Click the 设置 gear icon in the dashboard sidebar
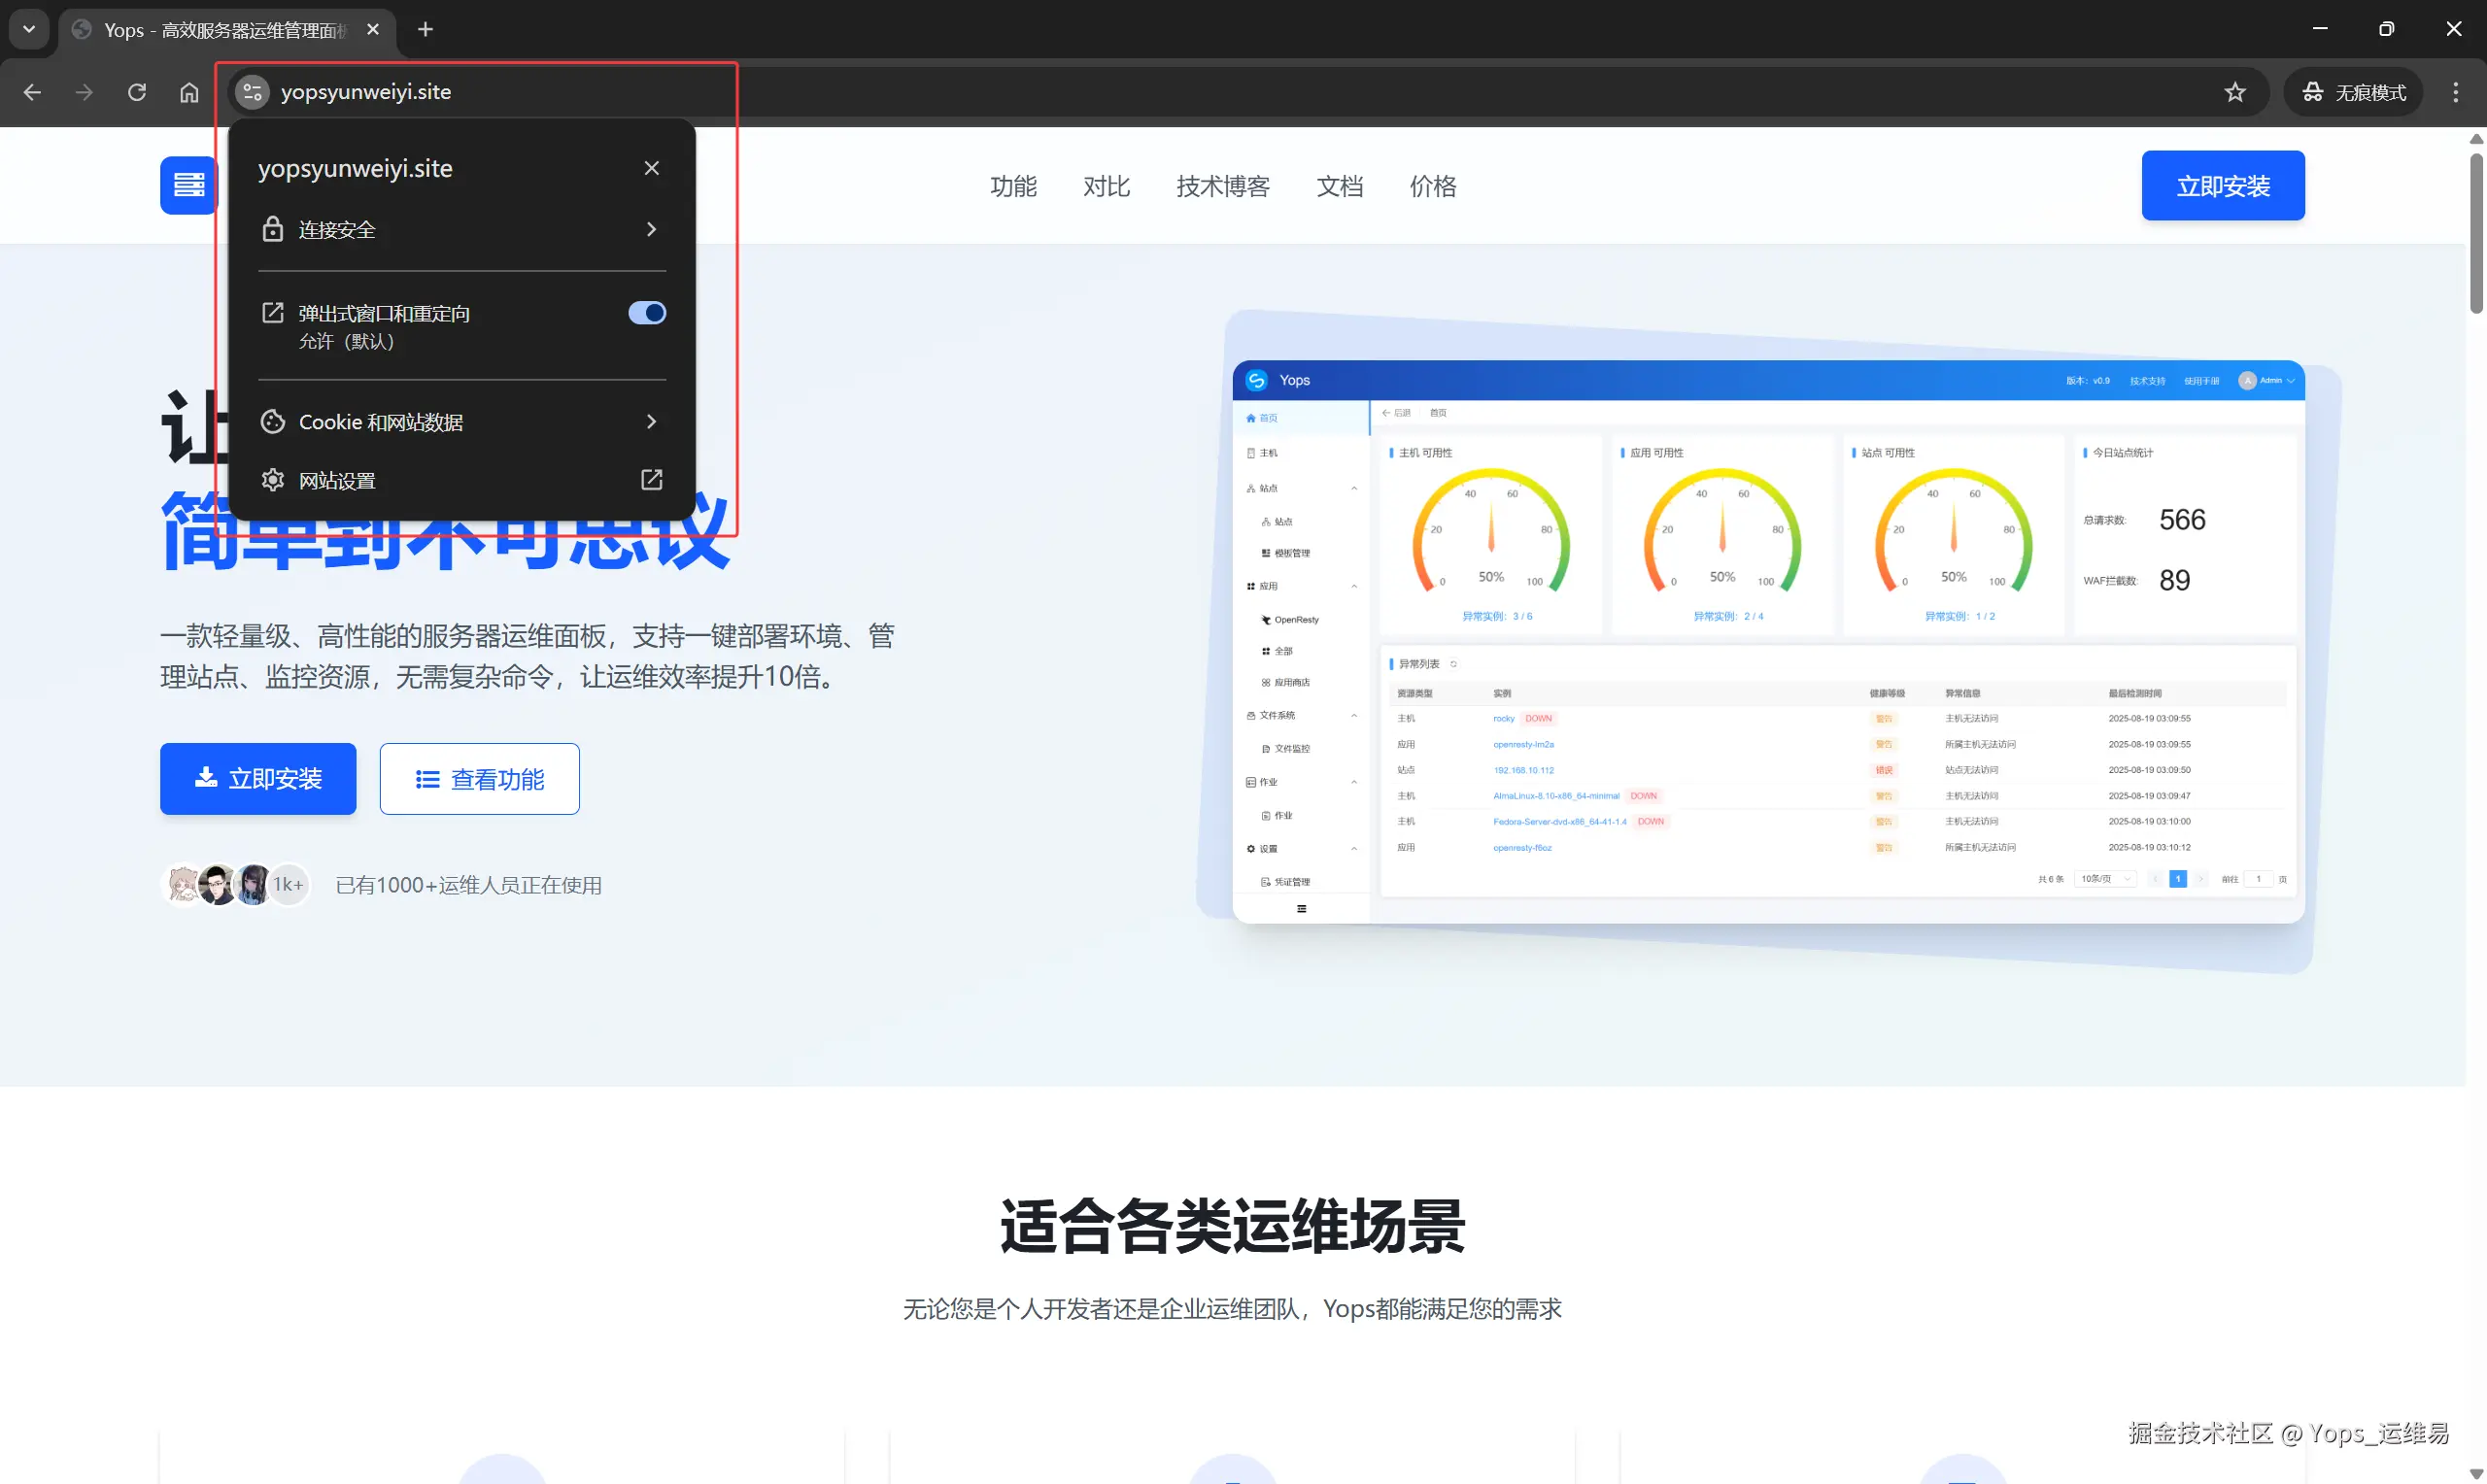The height and width of the screenshot is (1484, 2487). [x=1252, y=847]
